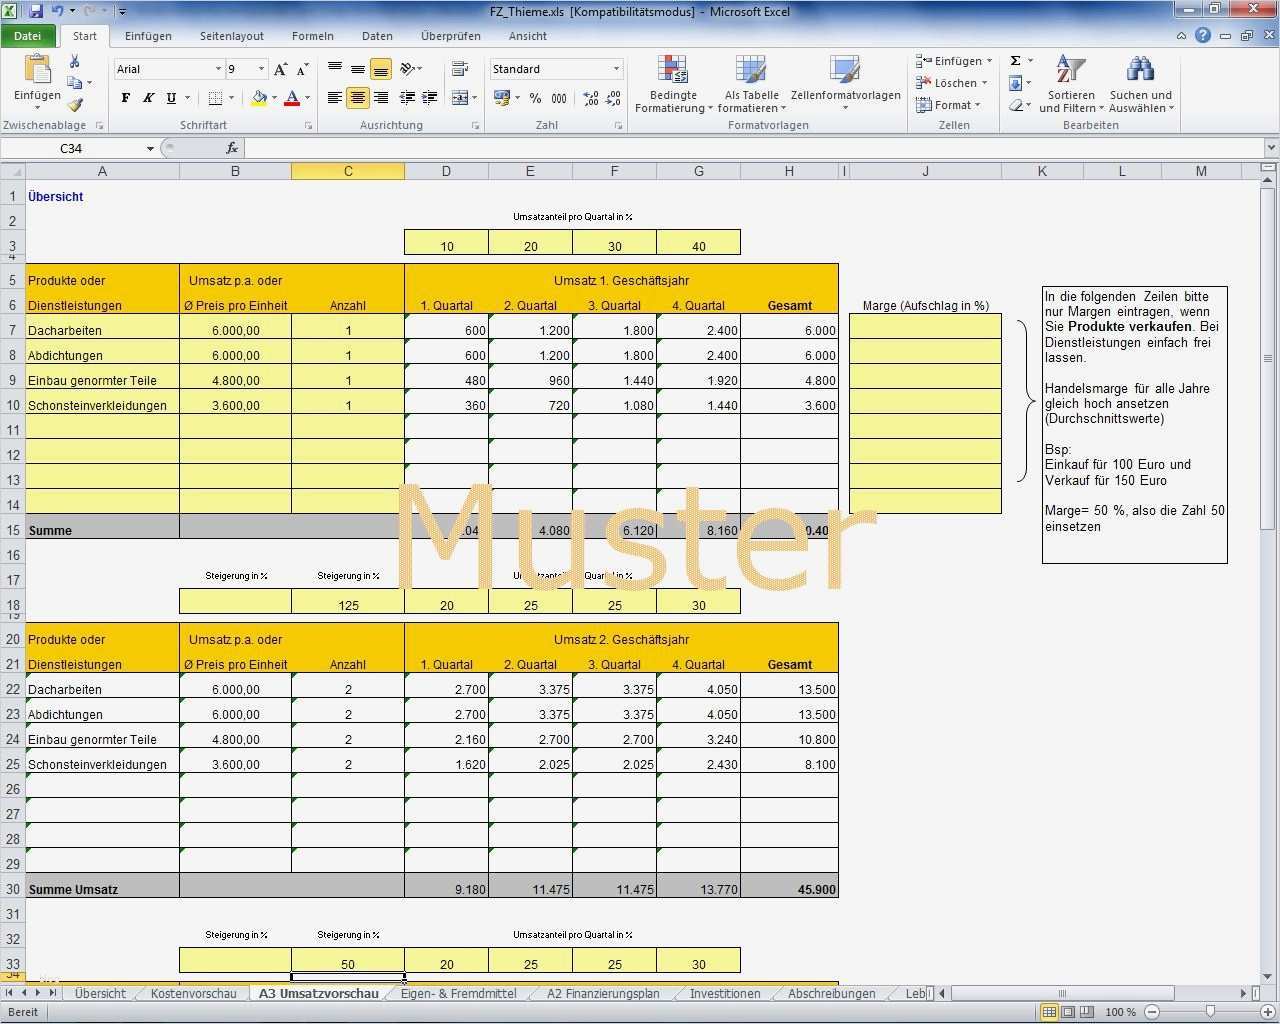
Task: Open the Sortieren und Filtern menu
Action: click(1071, 84)
